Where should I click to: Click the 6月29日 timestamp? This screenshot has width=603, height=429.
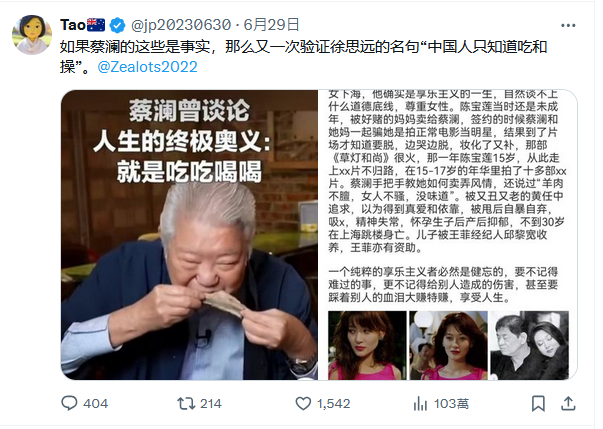click(272, 25)
